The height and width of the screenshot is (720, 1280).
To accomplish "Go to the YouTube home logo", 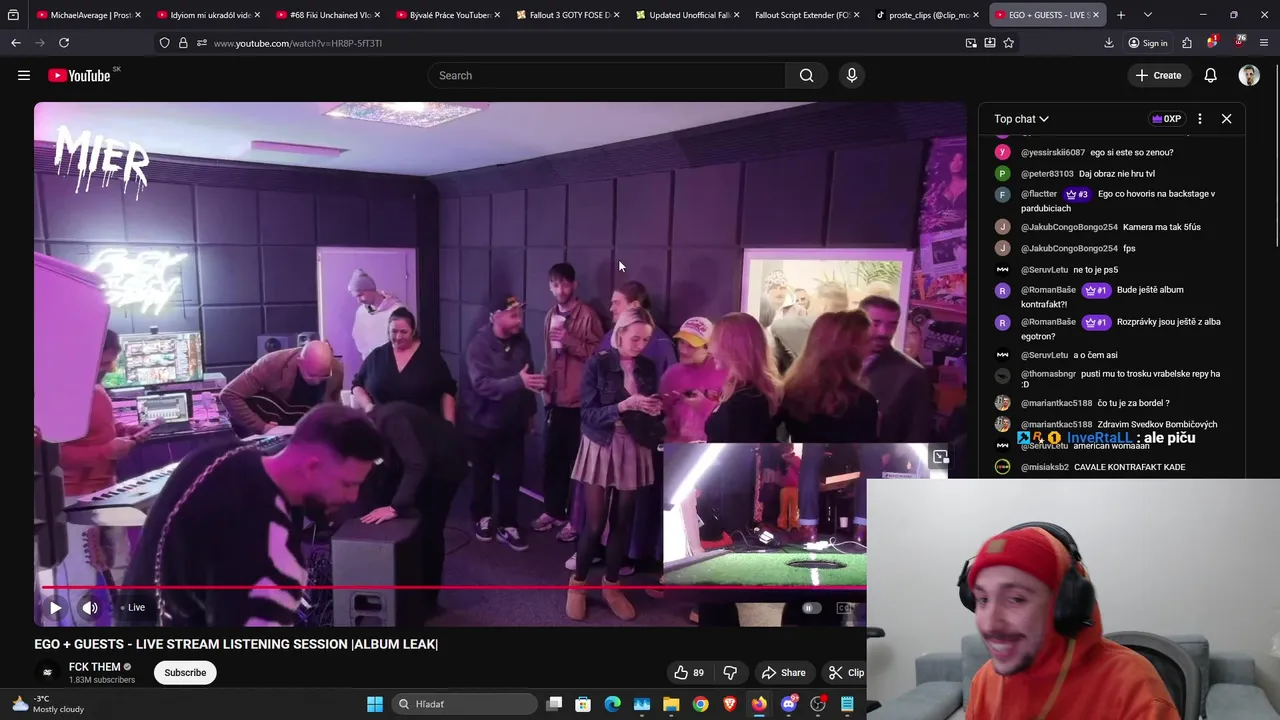I will point(79,75).
